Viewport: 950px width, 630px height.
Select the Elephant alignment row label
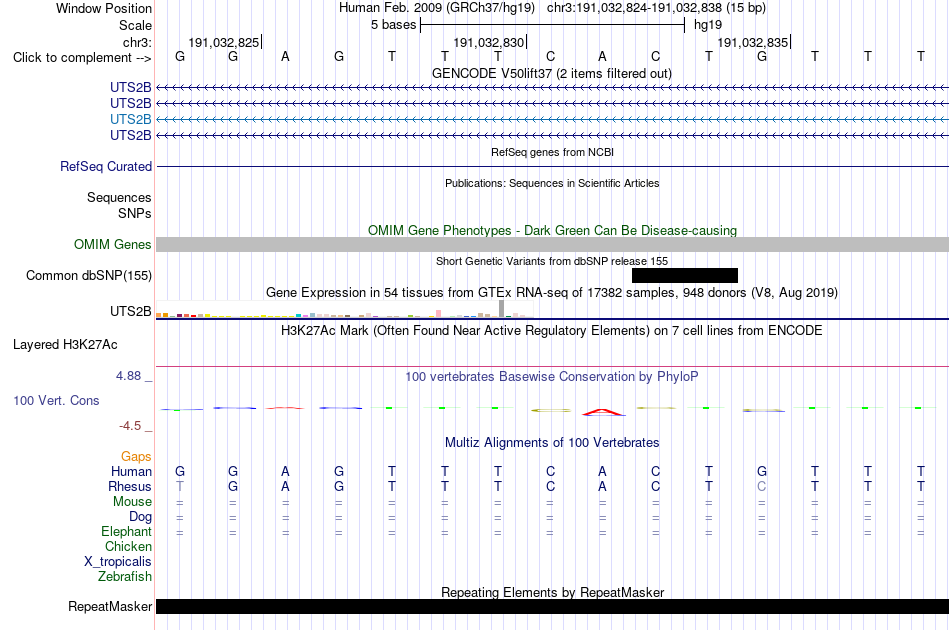(x=126, y=531)
